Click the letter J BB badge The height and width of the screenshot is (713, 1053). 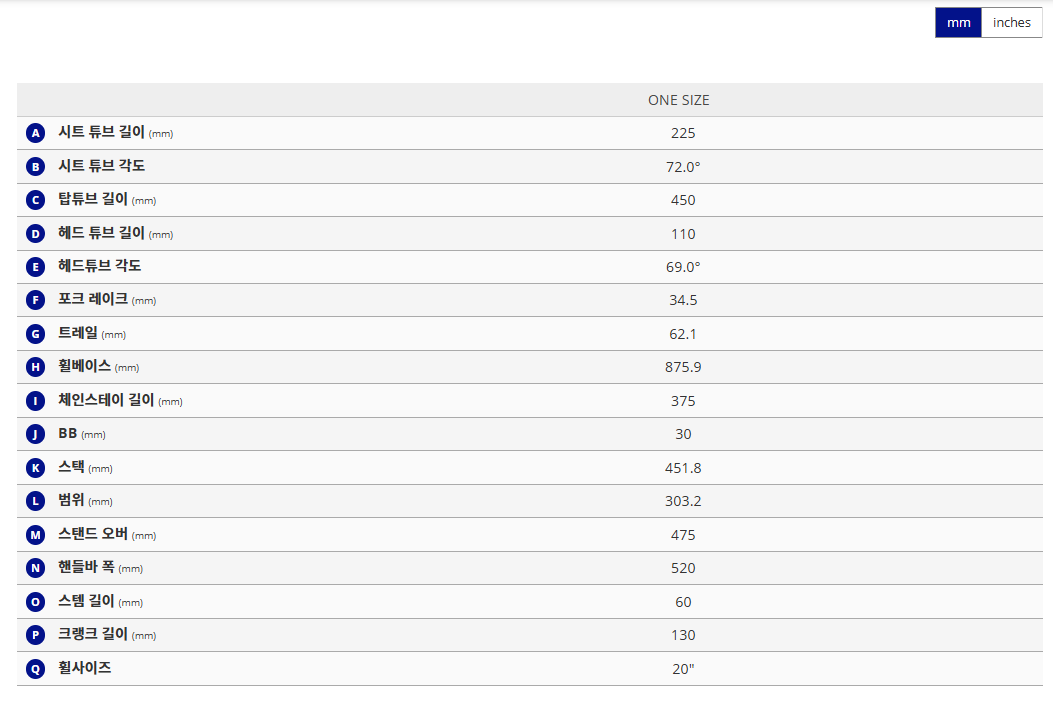[x=36, y=434]
